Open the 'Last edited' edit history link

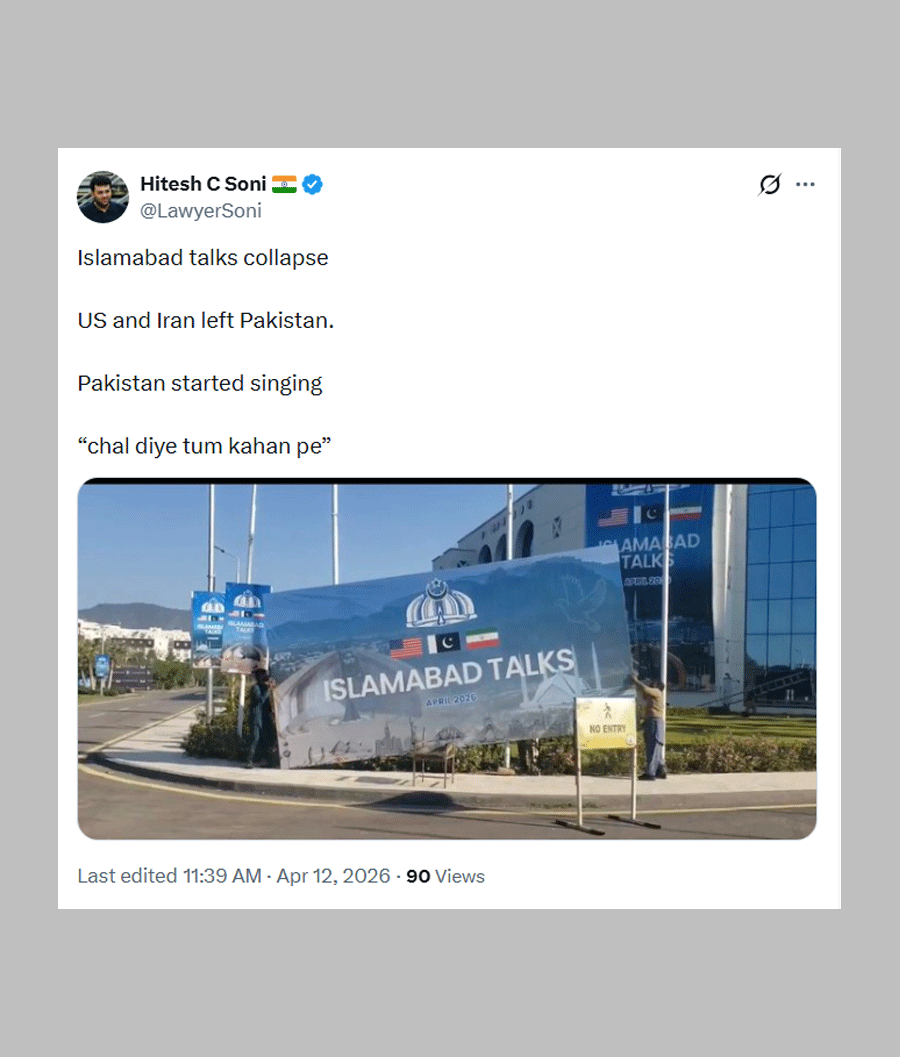pos(127,876)
